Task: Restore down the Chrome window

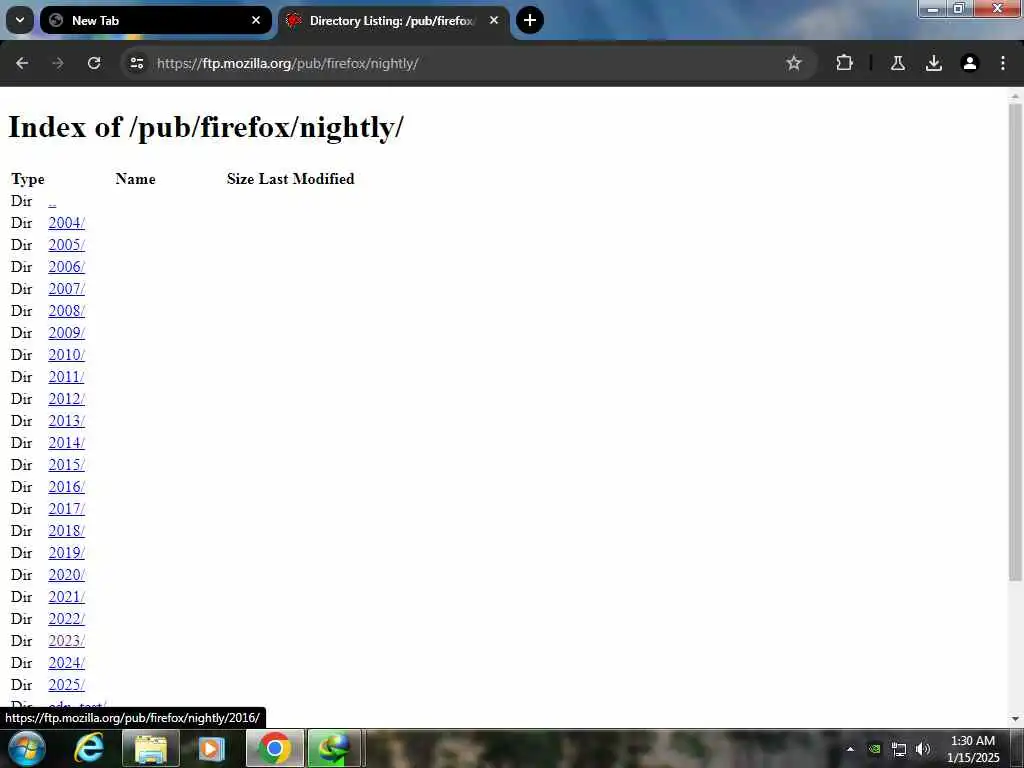Action: coord(960,9)
